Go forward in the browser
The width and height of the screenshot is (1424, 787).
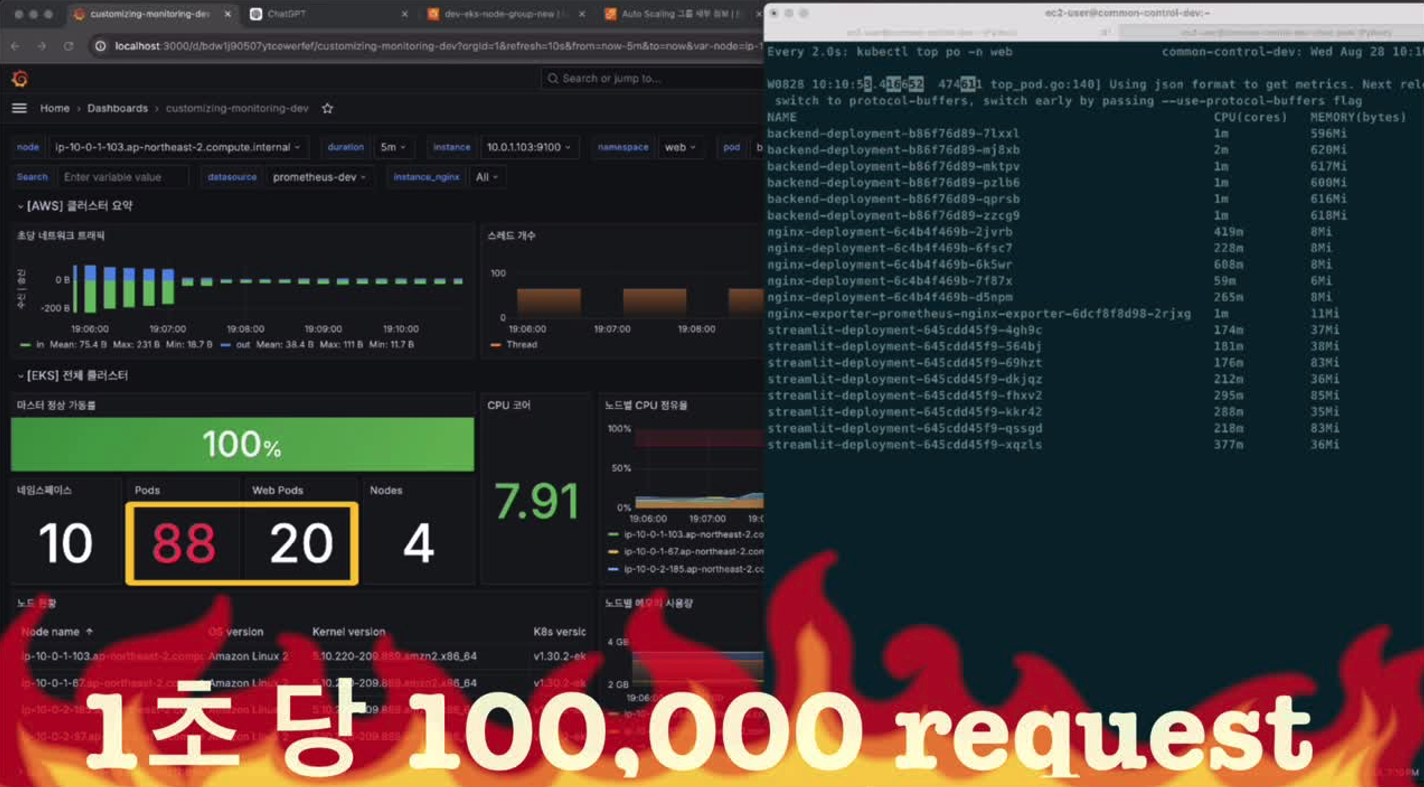[41, 46]
